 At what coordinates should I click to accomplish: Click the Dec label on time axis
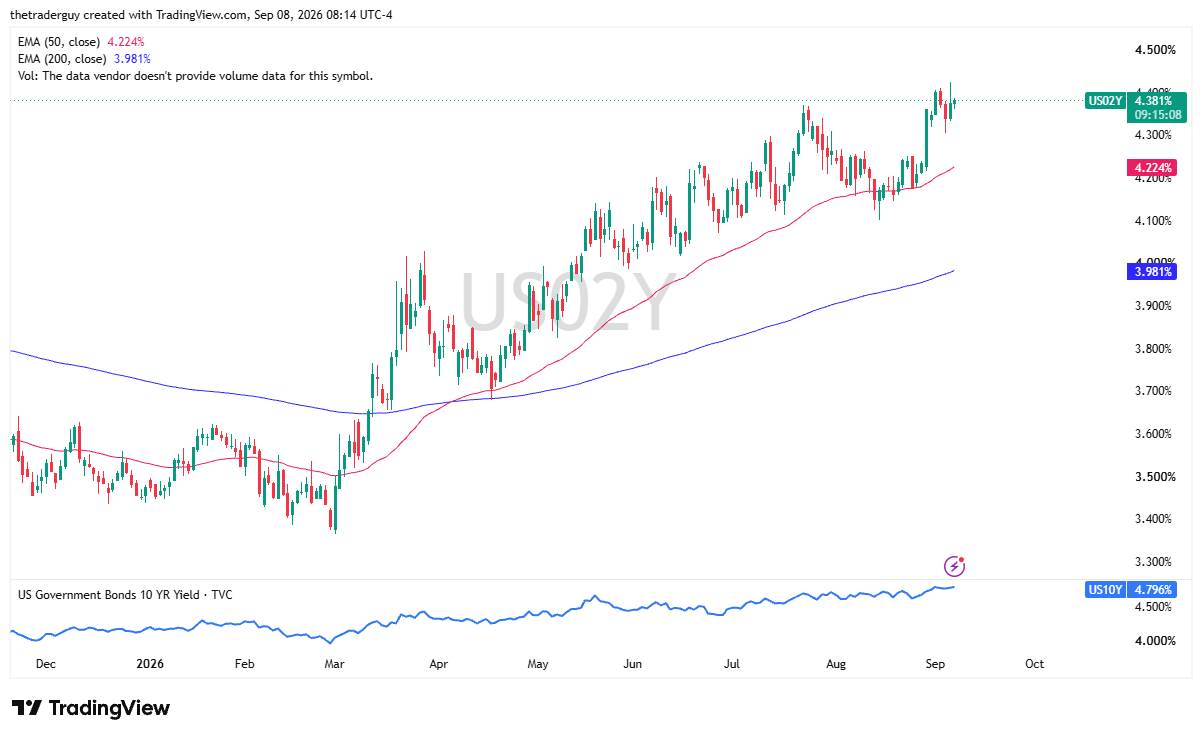pyautogui.click(x=45, y=664)
